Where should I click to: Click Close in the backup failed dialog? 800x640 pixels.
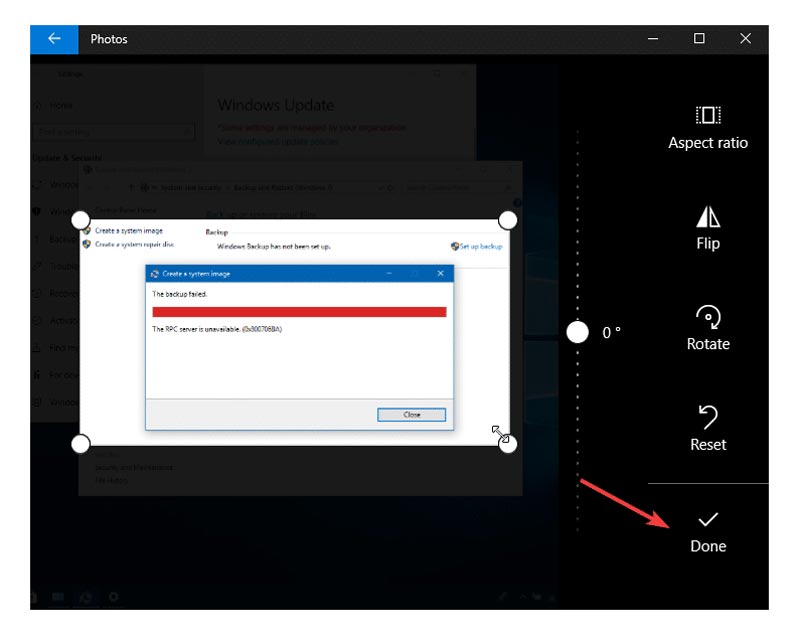coord(412,414)
